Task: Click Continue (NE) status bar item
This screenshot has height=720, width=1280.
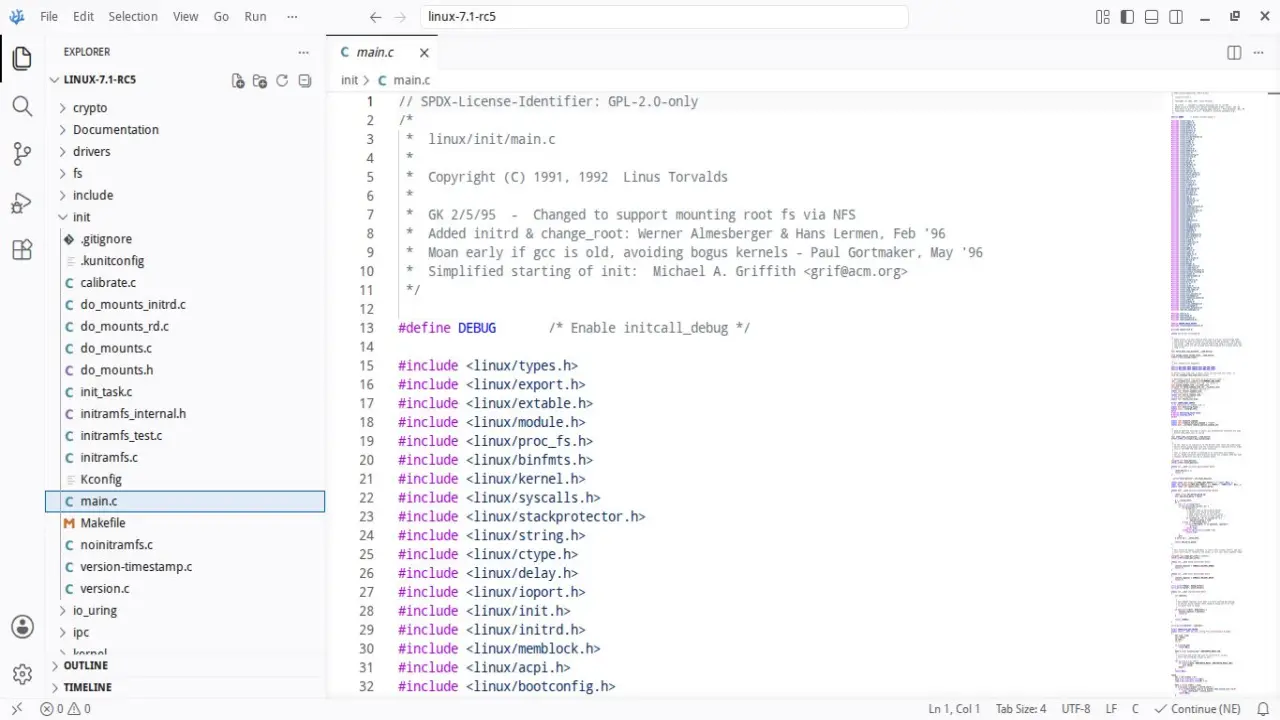Action: pos(1197,709)
